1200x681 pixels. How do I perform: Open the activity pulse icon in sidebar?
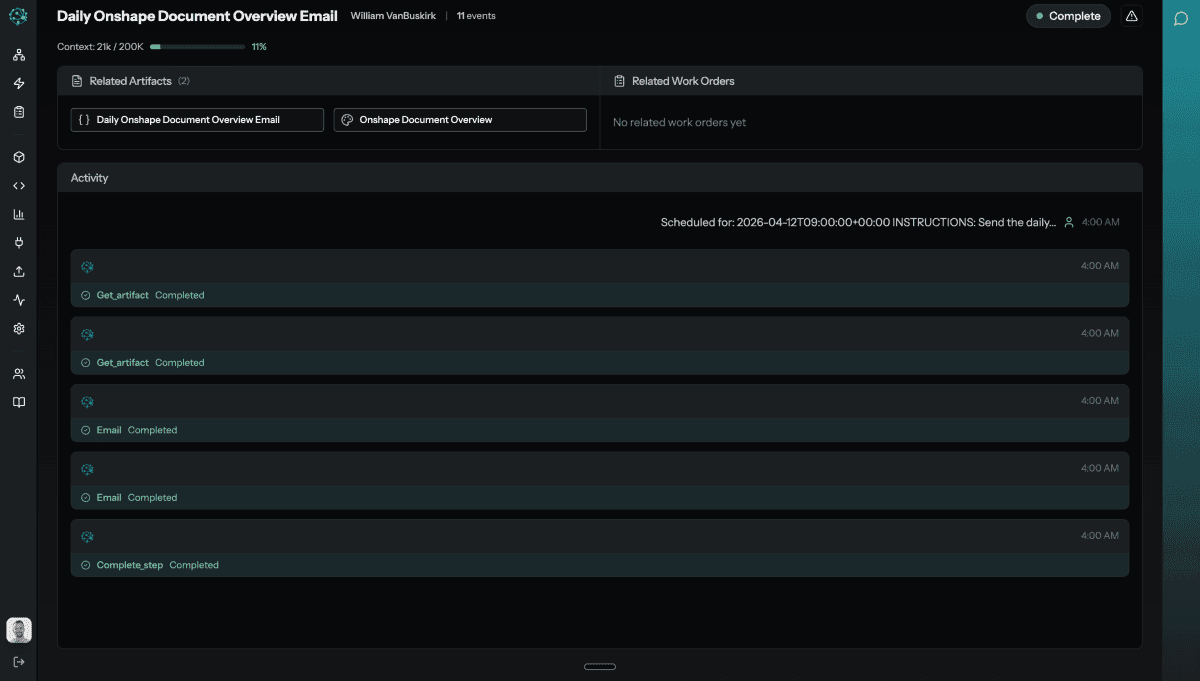[x=18, y=299]
